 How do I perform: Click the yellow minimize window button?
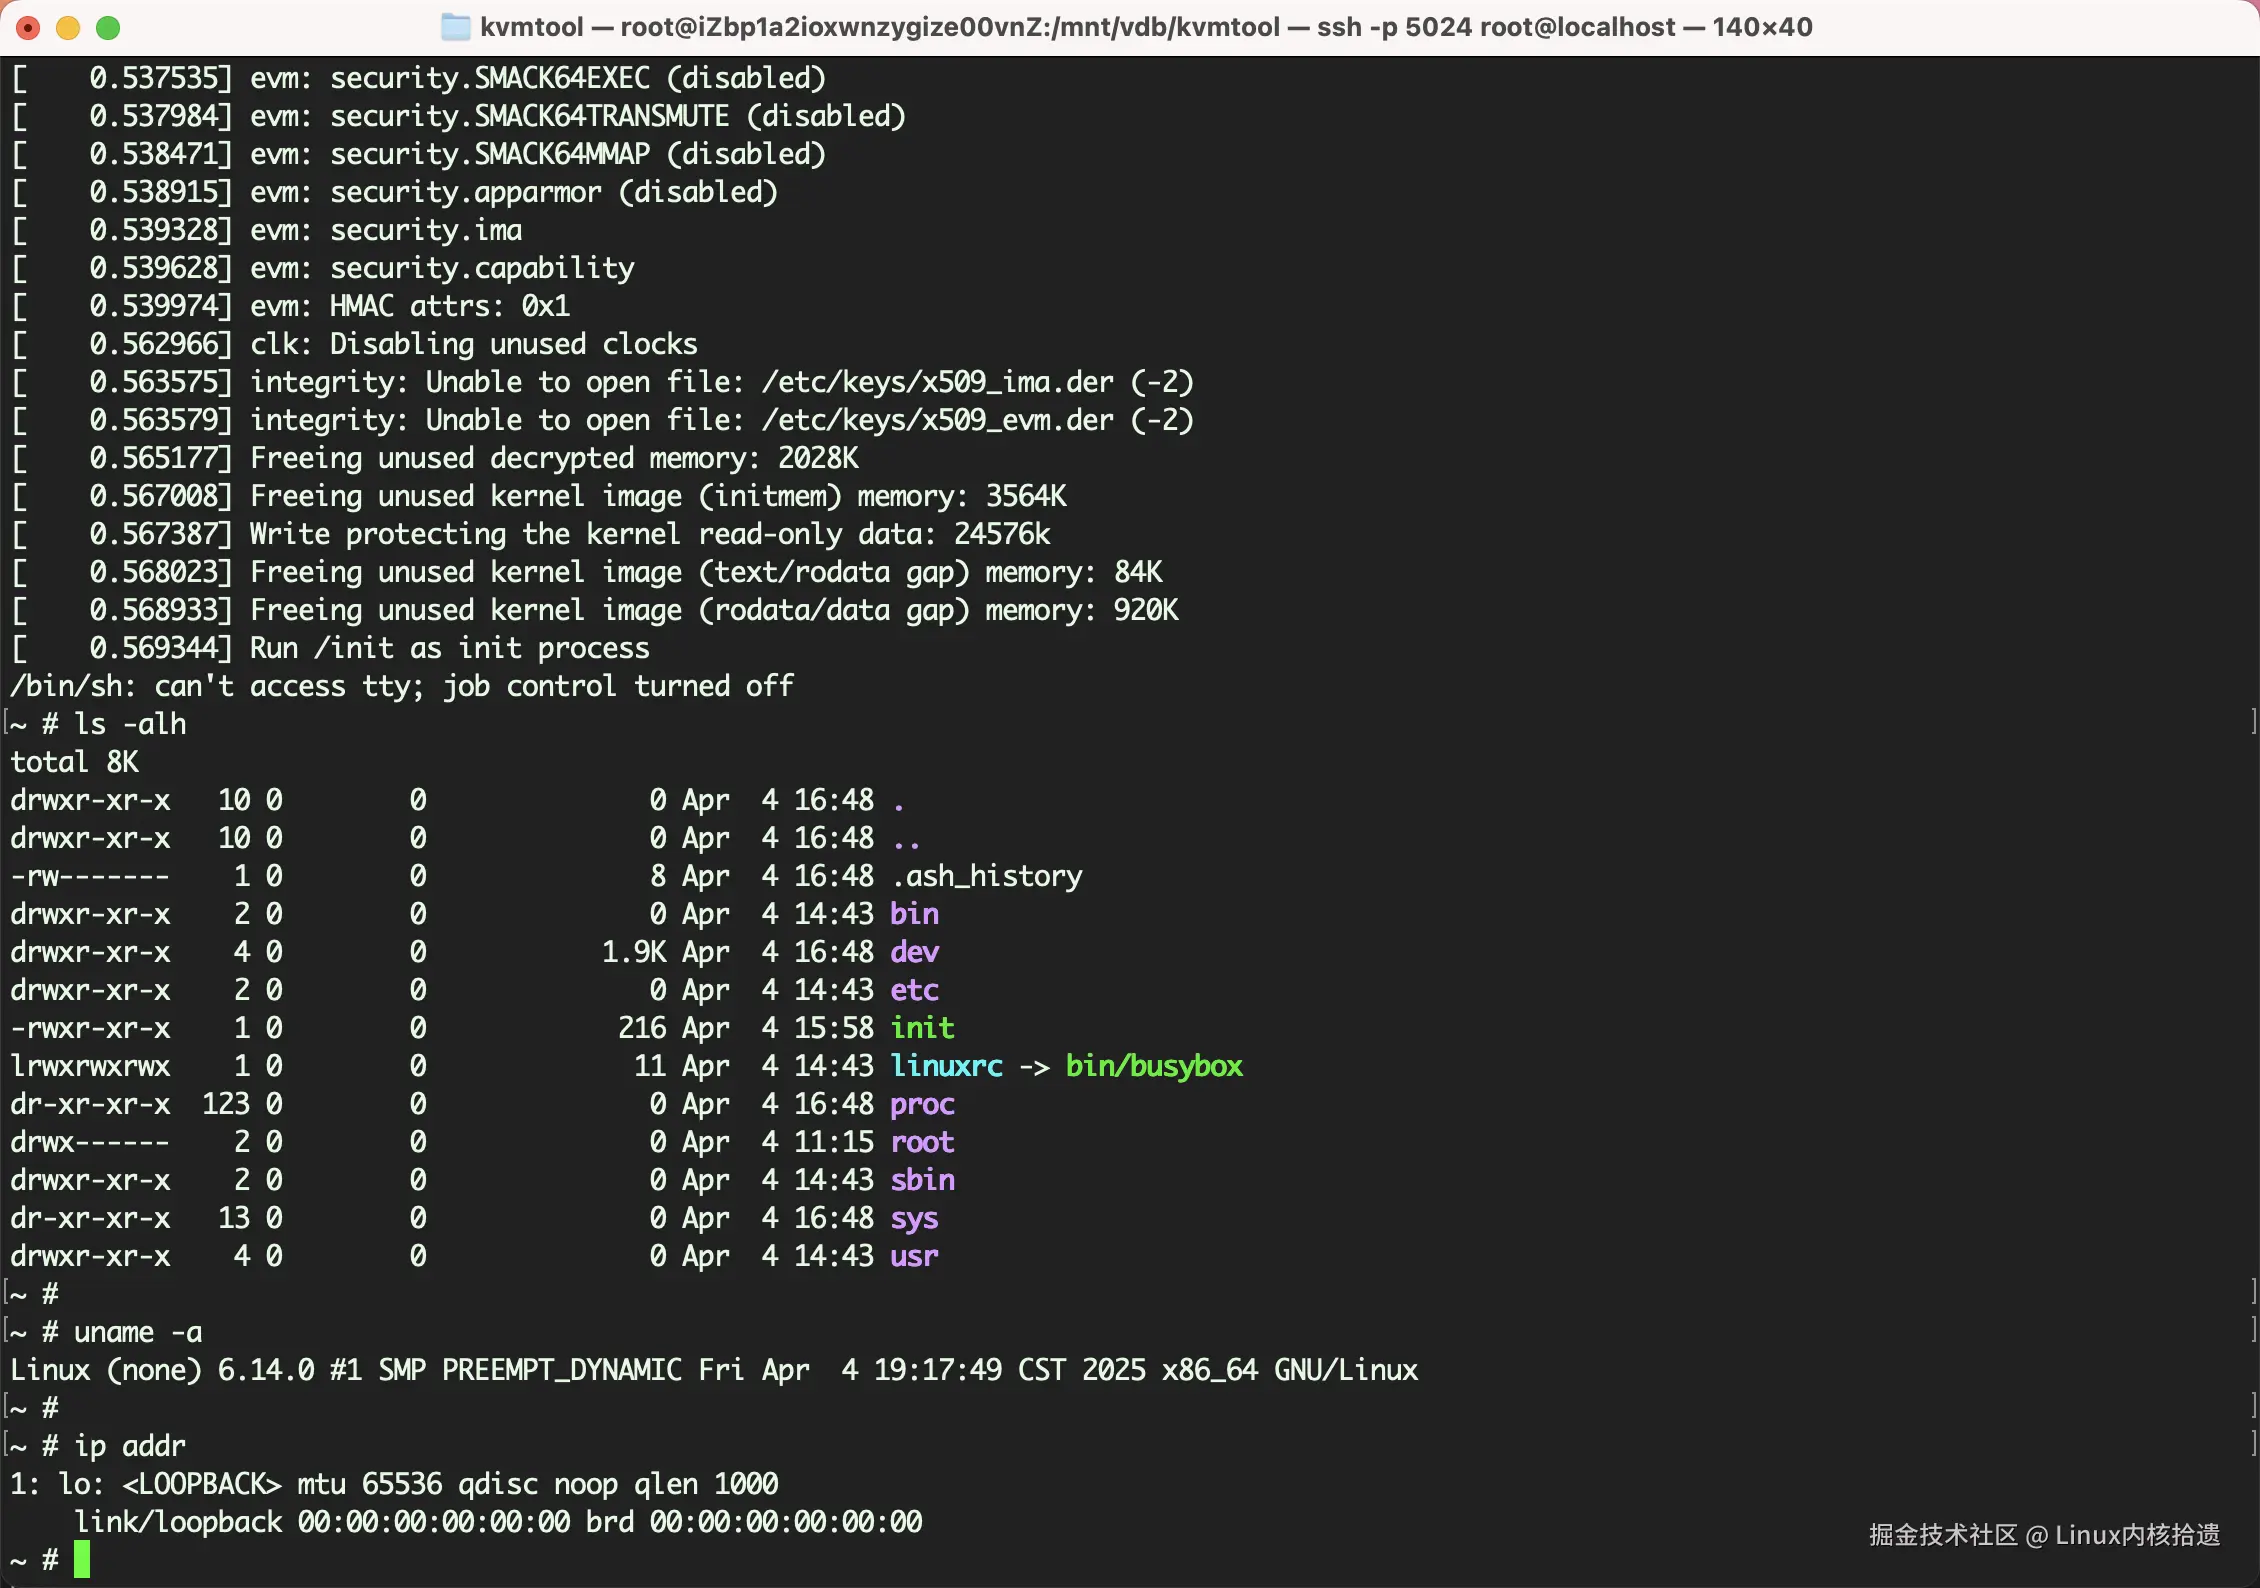tap(68, 28)
